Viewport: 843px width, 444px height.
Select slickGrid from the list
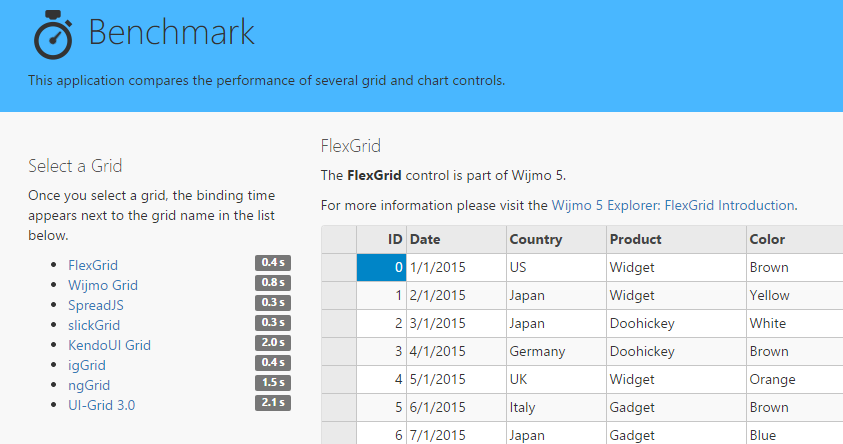94,325
